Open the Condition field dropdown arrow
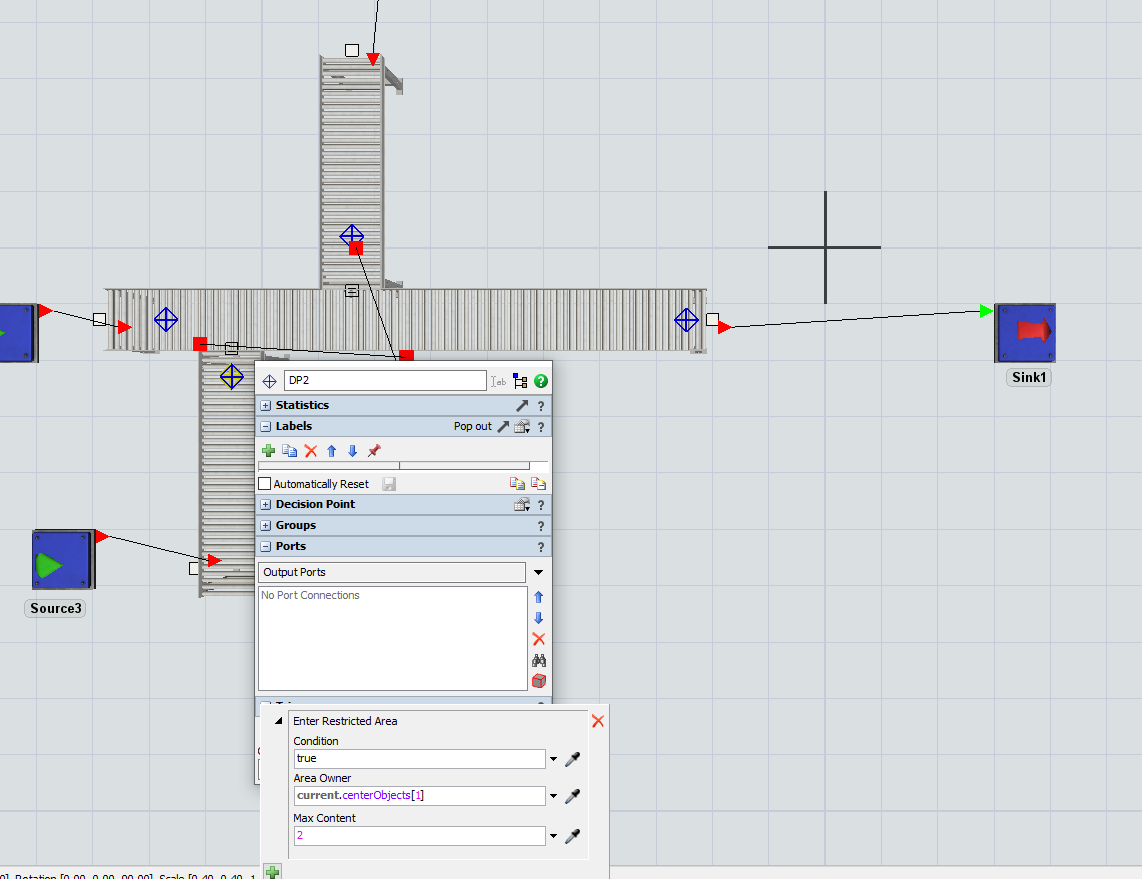 [554, 759]
